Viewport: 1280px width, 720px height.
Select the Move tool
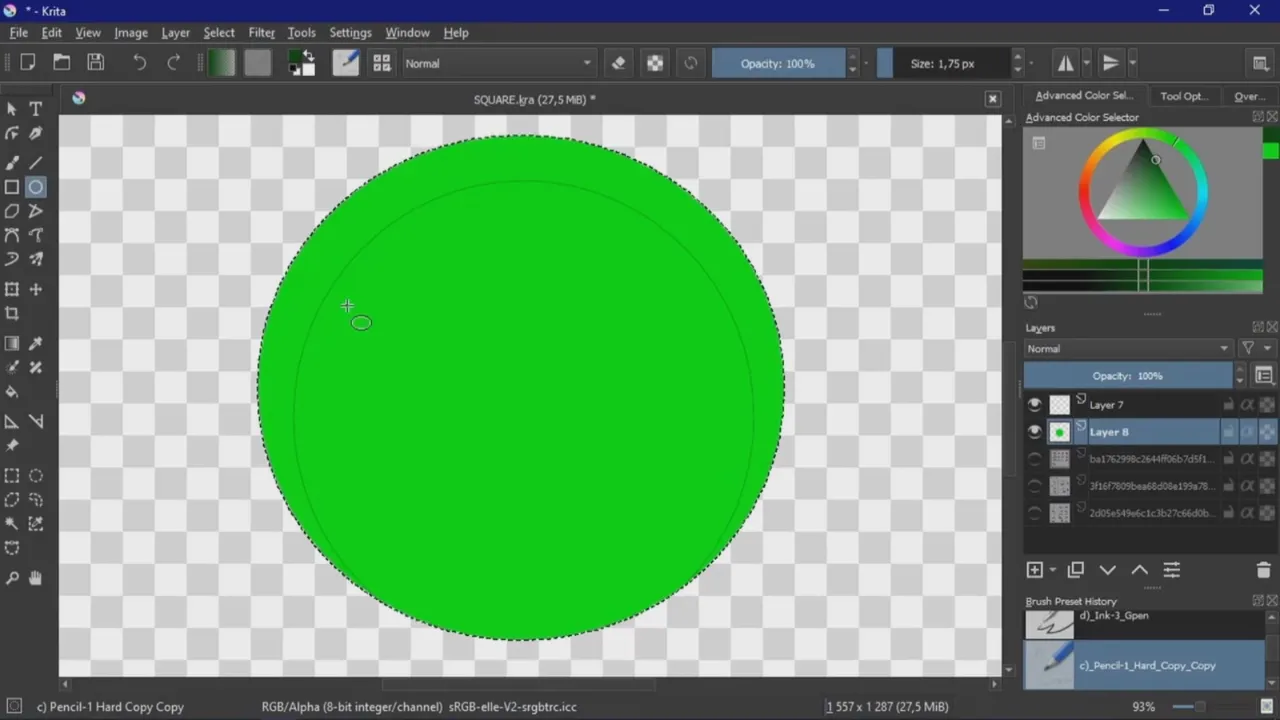point(36,289)
